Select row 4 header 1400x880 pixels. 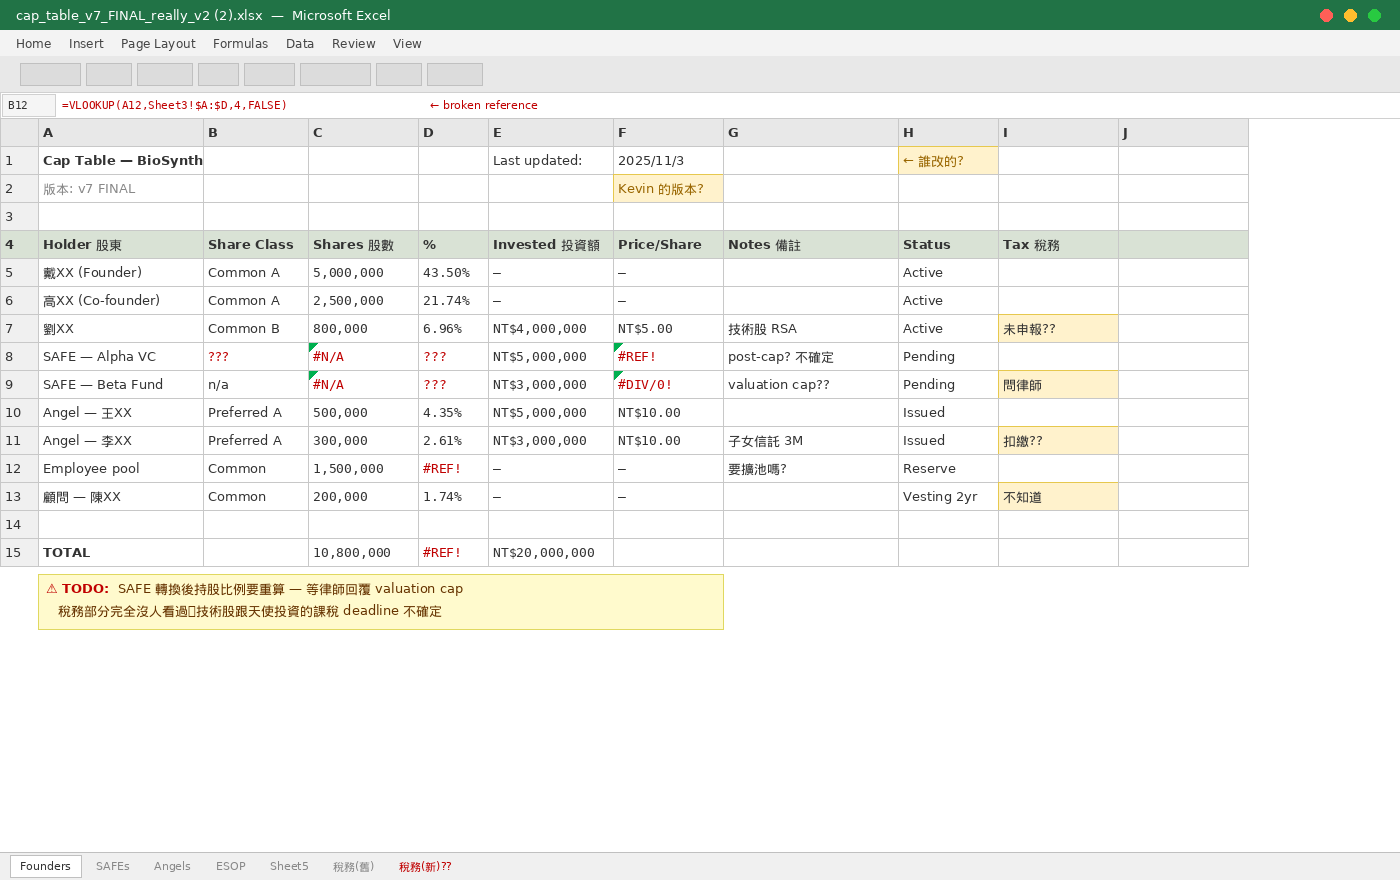click(x=19, y=245)
